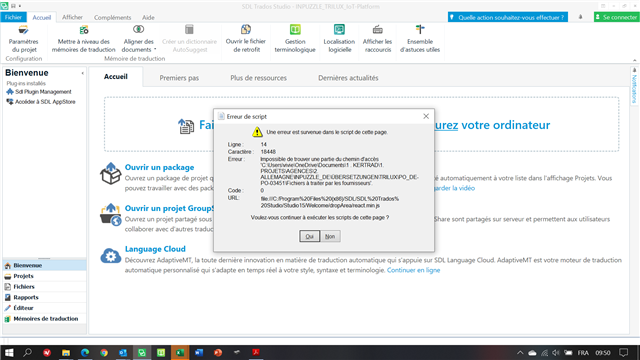The width and height of the screenshot is (640, 360).
Task: Open Sdl Plugin Management
Action: point(39,92)
